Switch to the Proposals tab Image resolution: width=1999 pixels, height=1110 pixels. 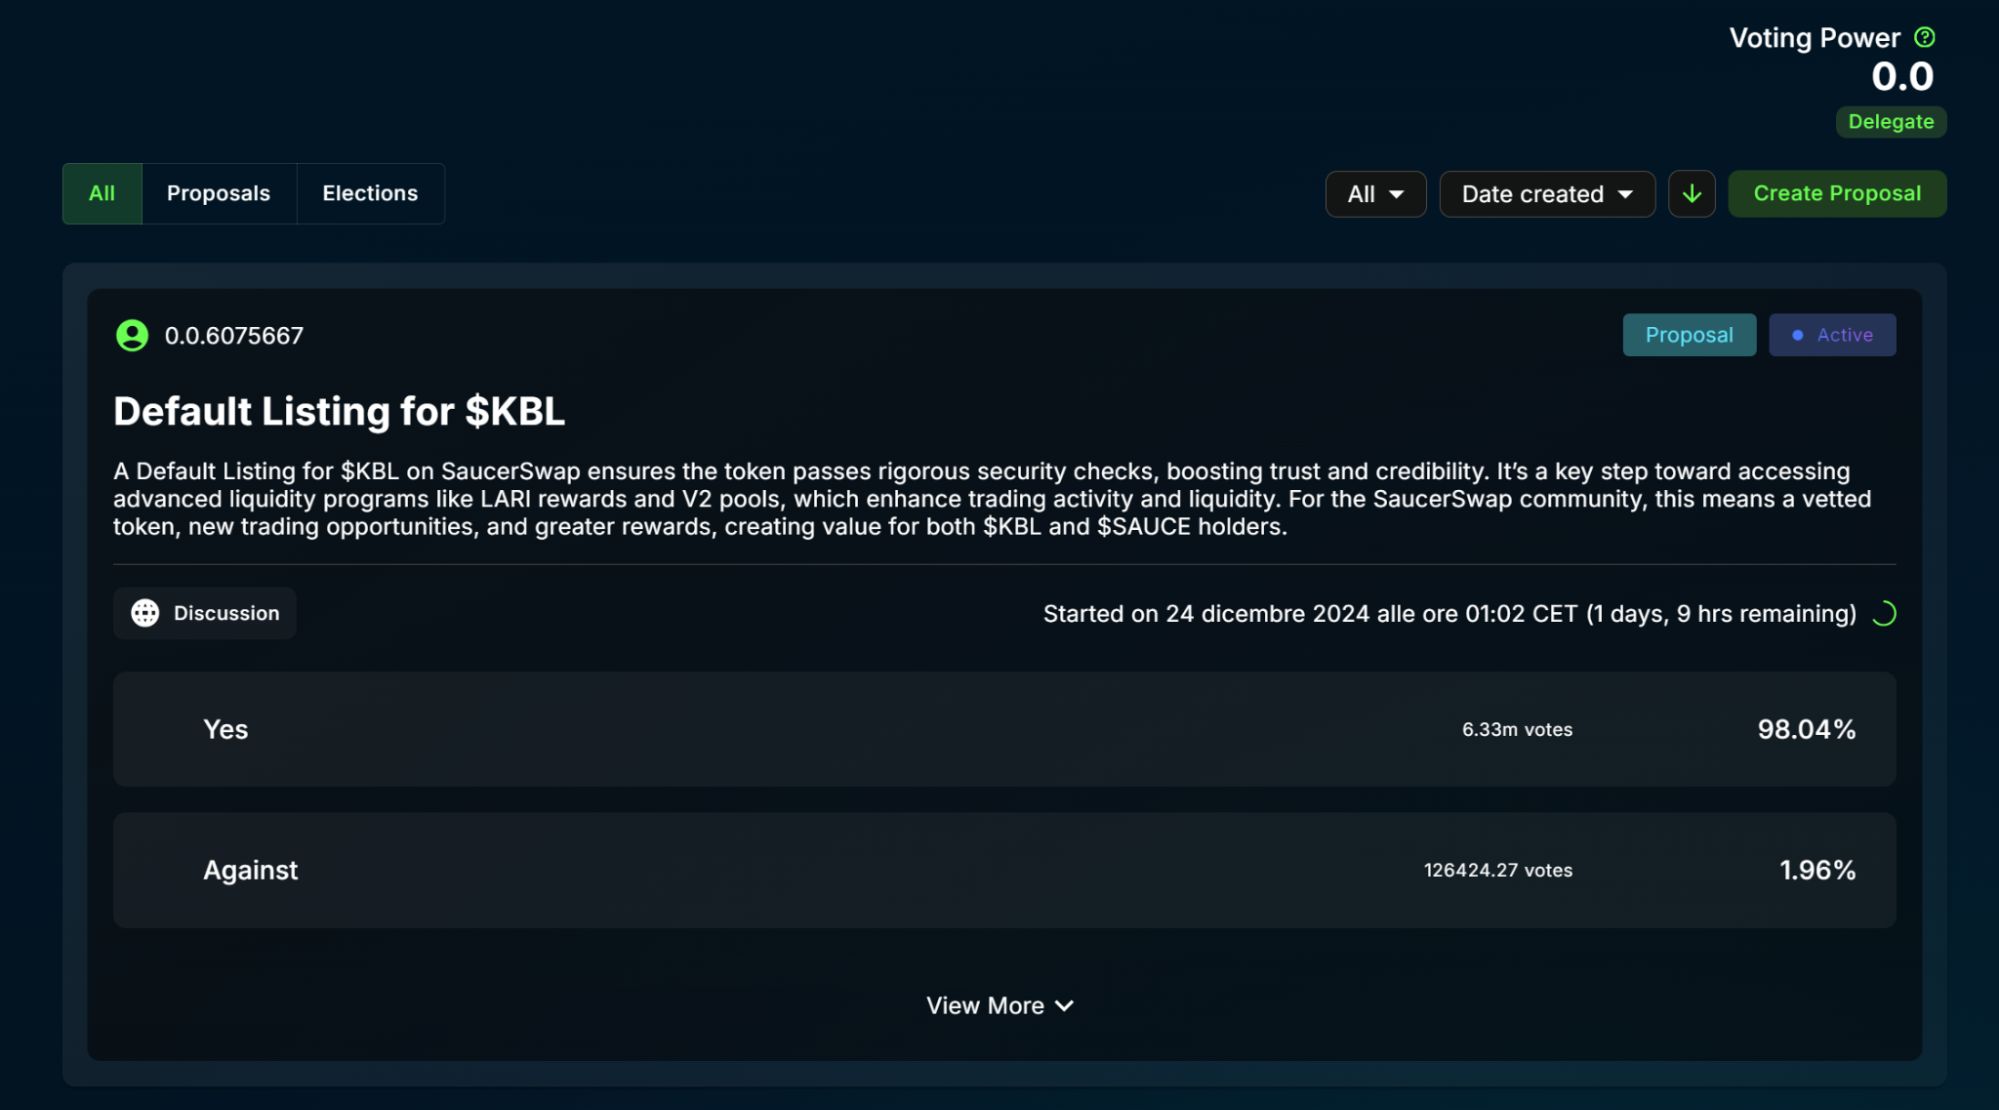pos(218,194)
